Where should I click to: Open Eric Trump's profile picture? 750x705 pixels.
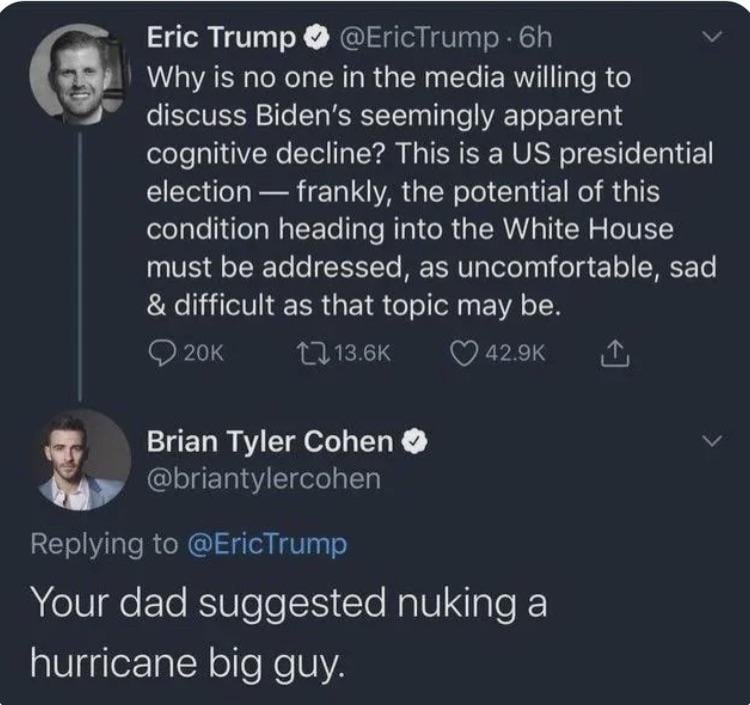(x=79, y=74)
